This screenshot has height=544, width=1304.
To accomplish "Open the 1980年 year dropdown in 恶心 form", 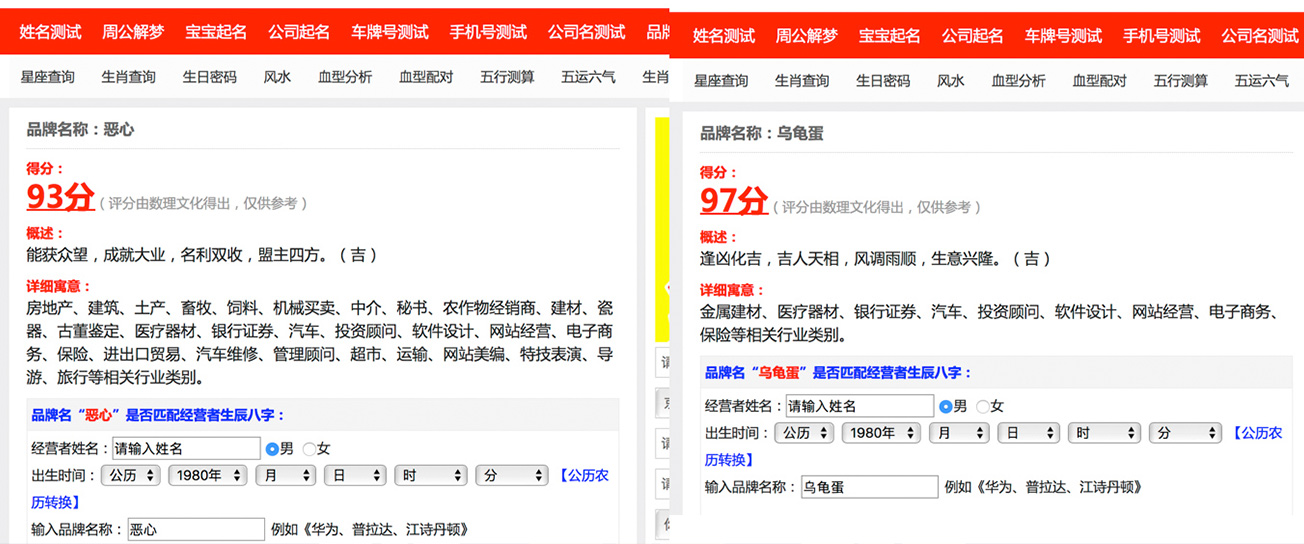I will [207, 476].
